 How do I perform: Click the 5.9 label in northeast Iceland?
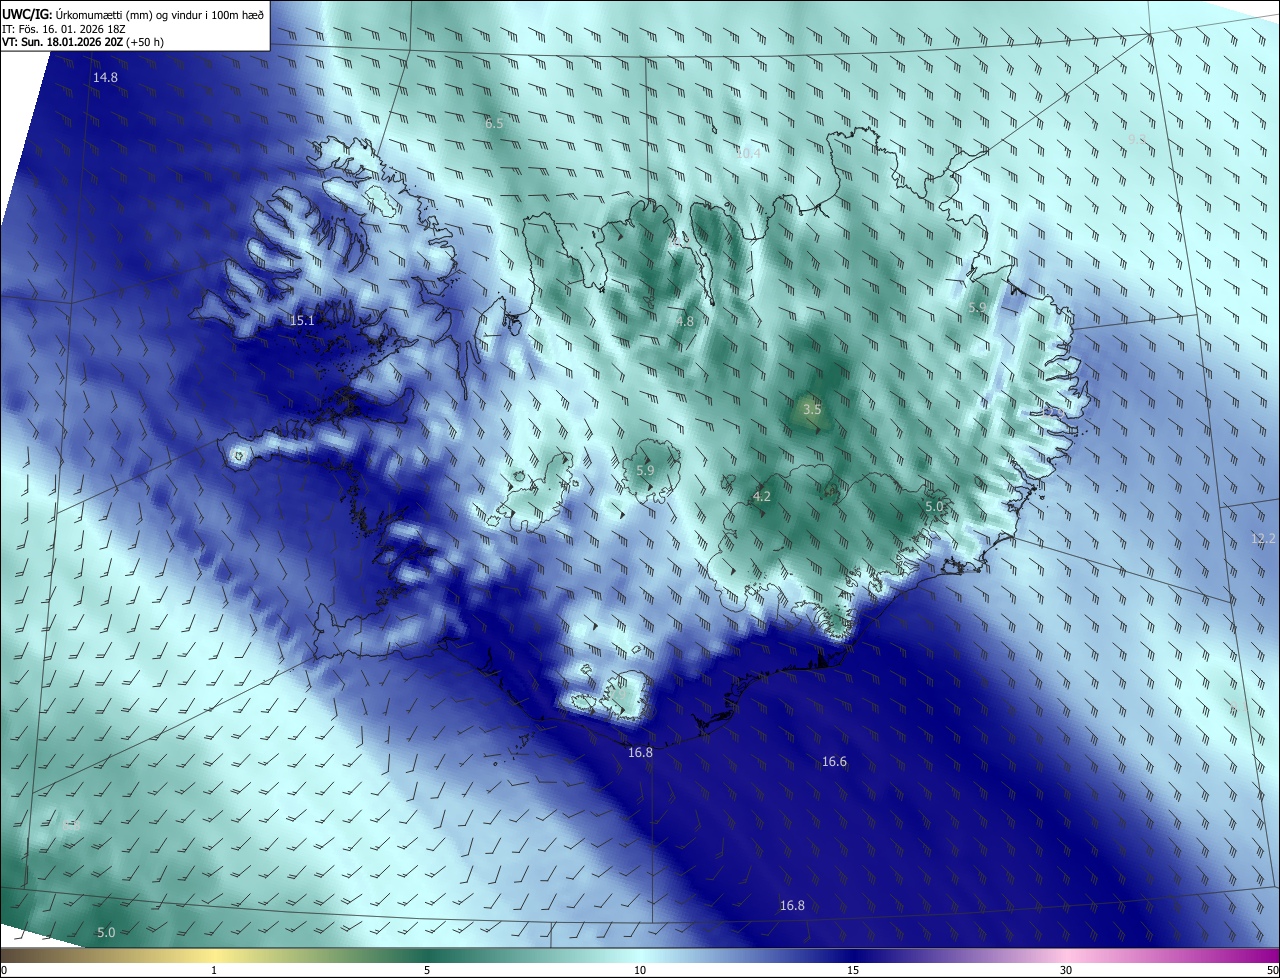coord(977,308)
